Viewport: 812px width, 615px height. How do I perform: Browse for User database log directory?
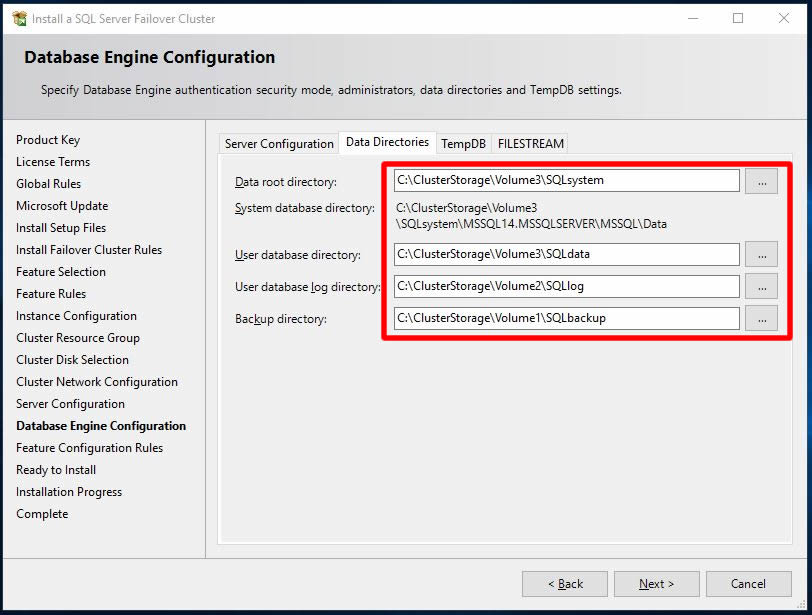click(761, 287)
